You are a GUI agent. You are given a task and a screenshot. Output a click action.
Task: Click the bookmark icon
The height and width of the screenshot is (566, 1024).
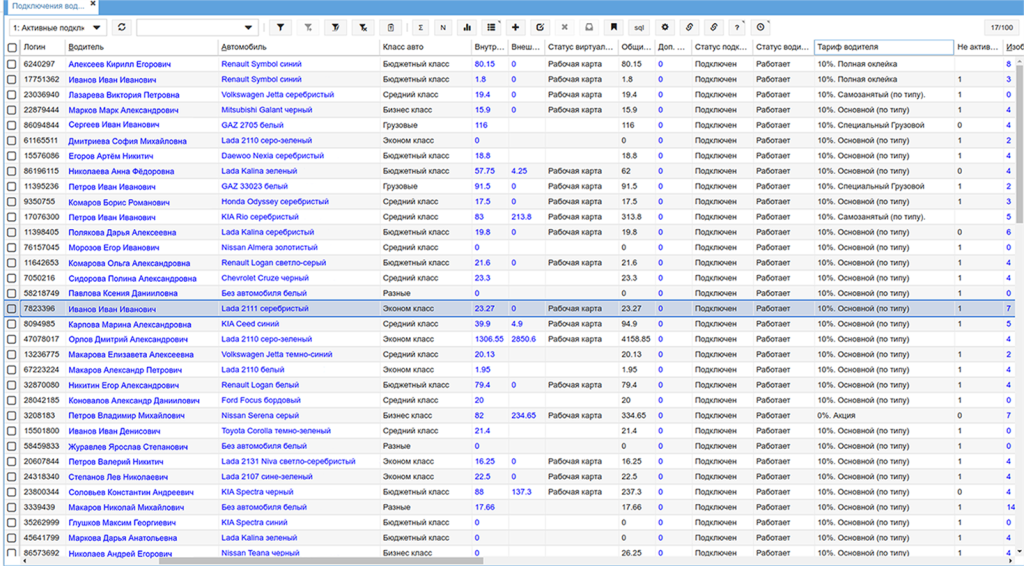(x=614, y=27)
